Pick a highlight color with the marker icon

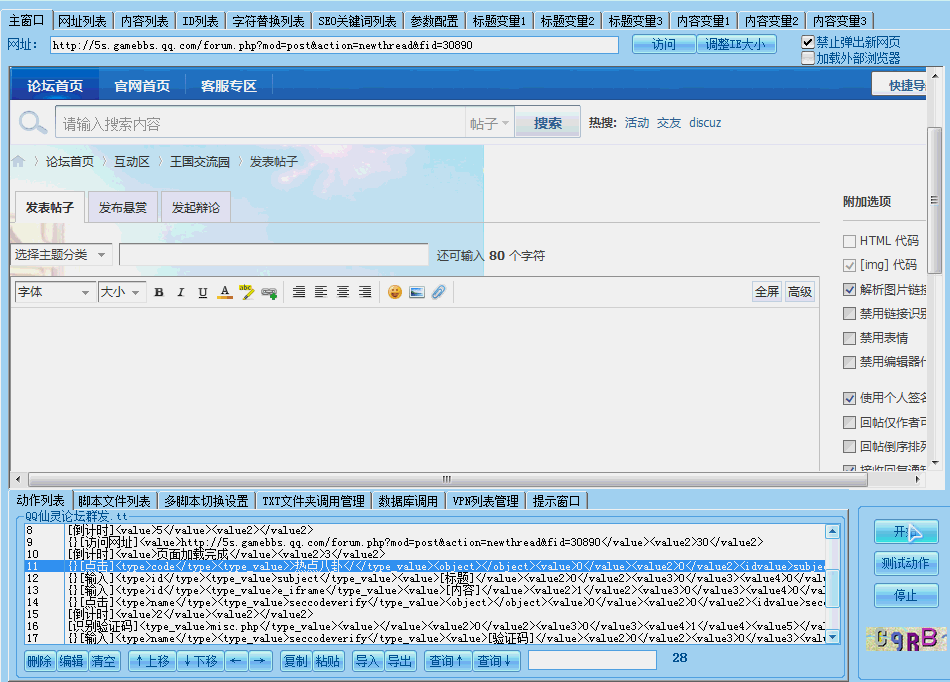(x=247, y=292)
